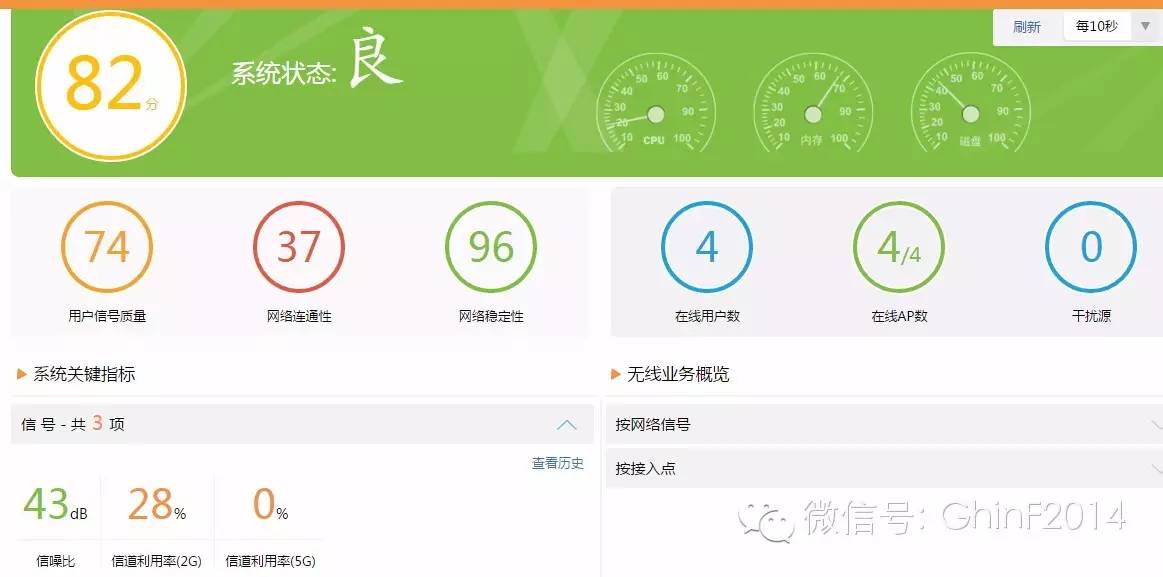Expand the 按网络信号 section
The width and height of the screenshot is (1163, 577).
point(884,425)
